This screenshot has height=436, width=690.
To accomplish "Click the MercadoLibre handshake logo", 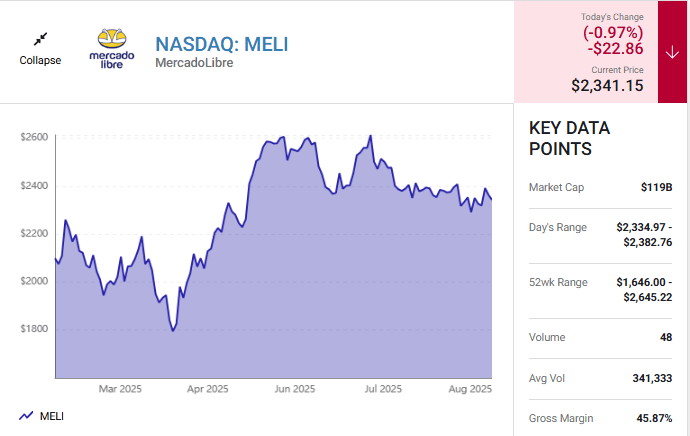I will click(112, 48).
